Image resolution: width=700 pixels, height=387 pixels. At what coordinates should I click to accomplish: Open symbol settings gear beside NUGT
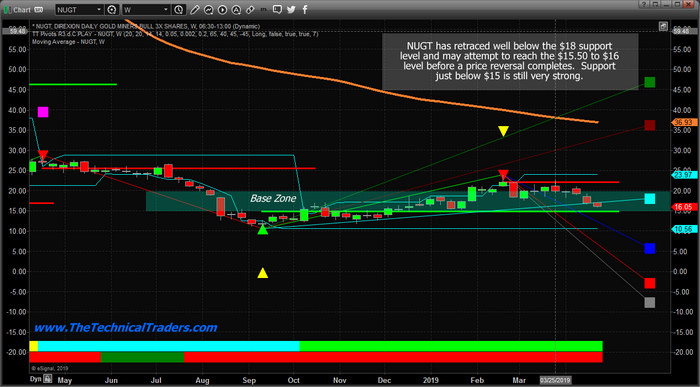pos(111,9)
